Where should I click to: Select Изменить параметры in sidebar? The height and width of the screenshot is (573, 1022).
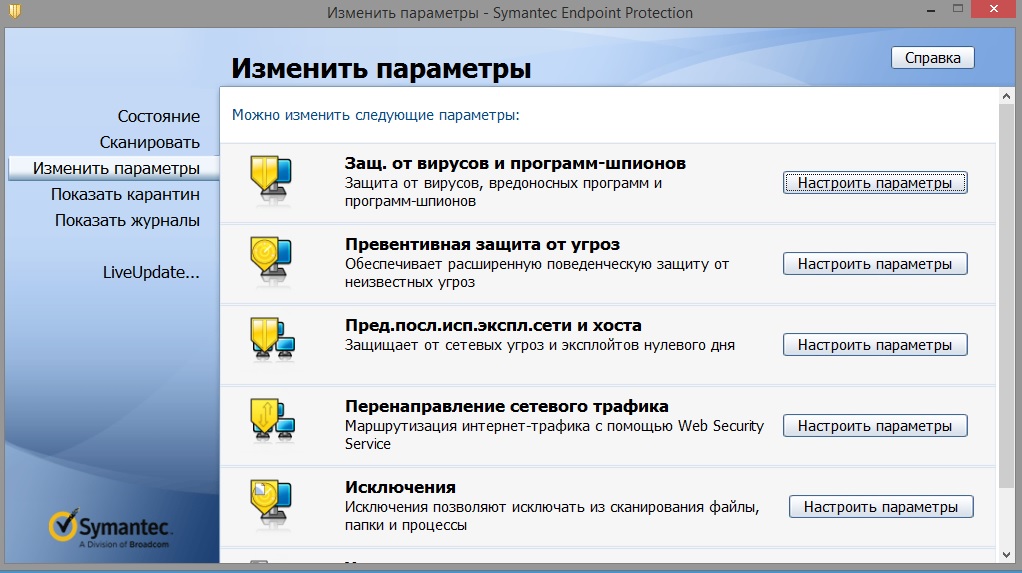pyautogui.click(x=113, y=168)
